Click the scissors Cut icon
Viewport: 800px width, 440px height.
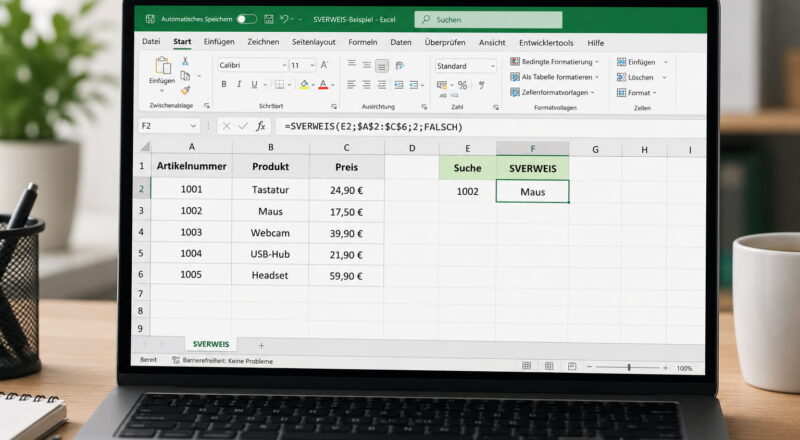[185, 61]
